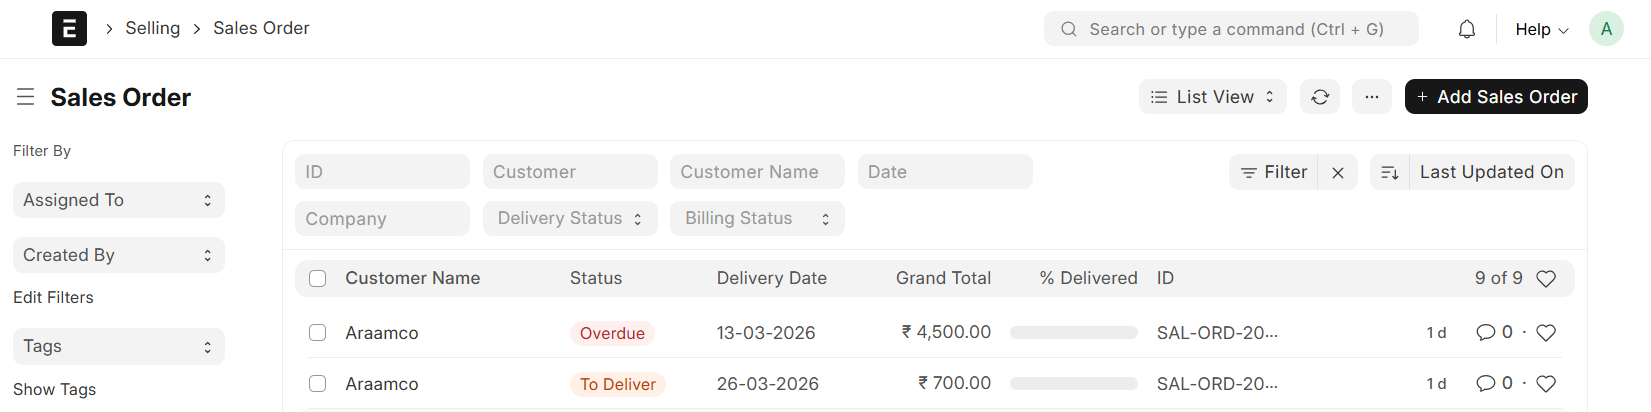This screenshot has width=1651, height=412.
Task: Like the Overdue Araamco order heart
Action: [1545, 333]
